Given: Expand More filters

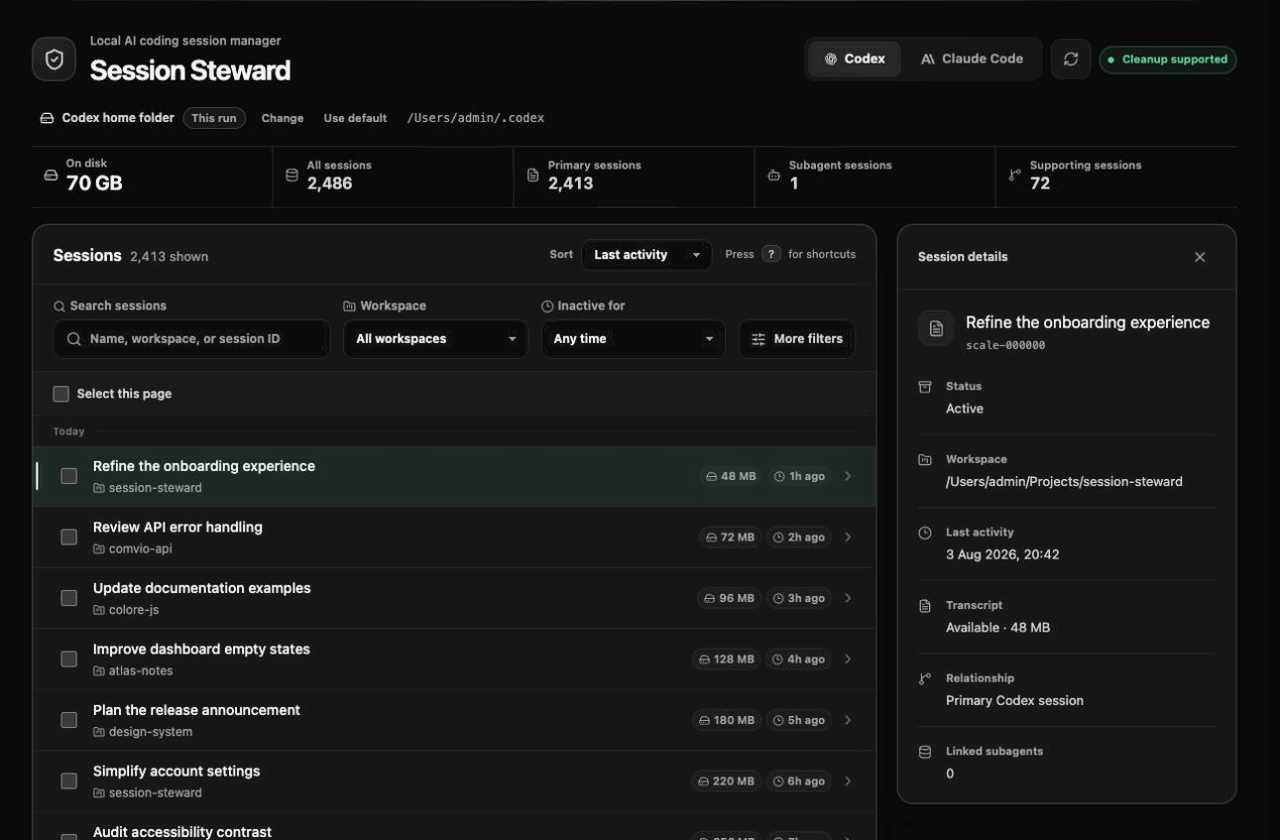Looking at the screenshot, I should tap(797, 339).
